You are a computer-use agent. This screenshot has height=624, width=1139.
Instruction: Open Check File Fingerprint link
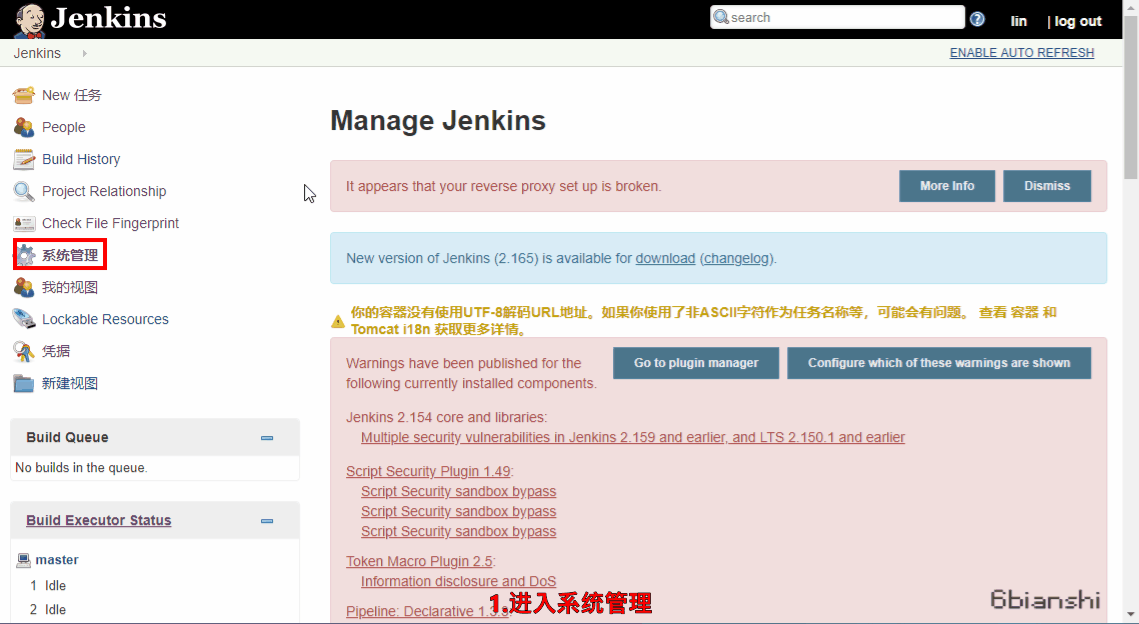[110, 223]
